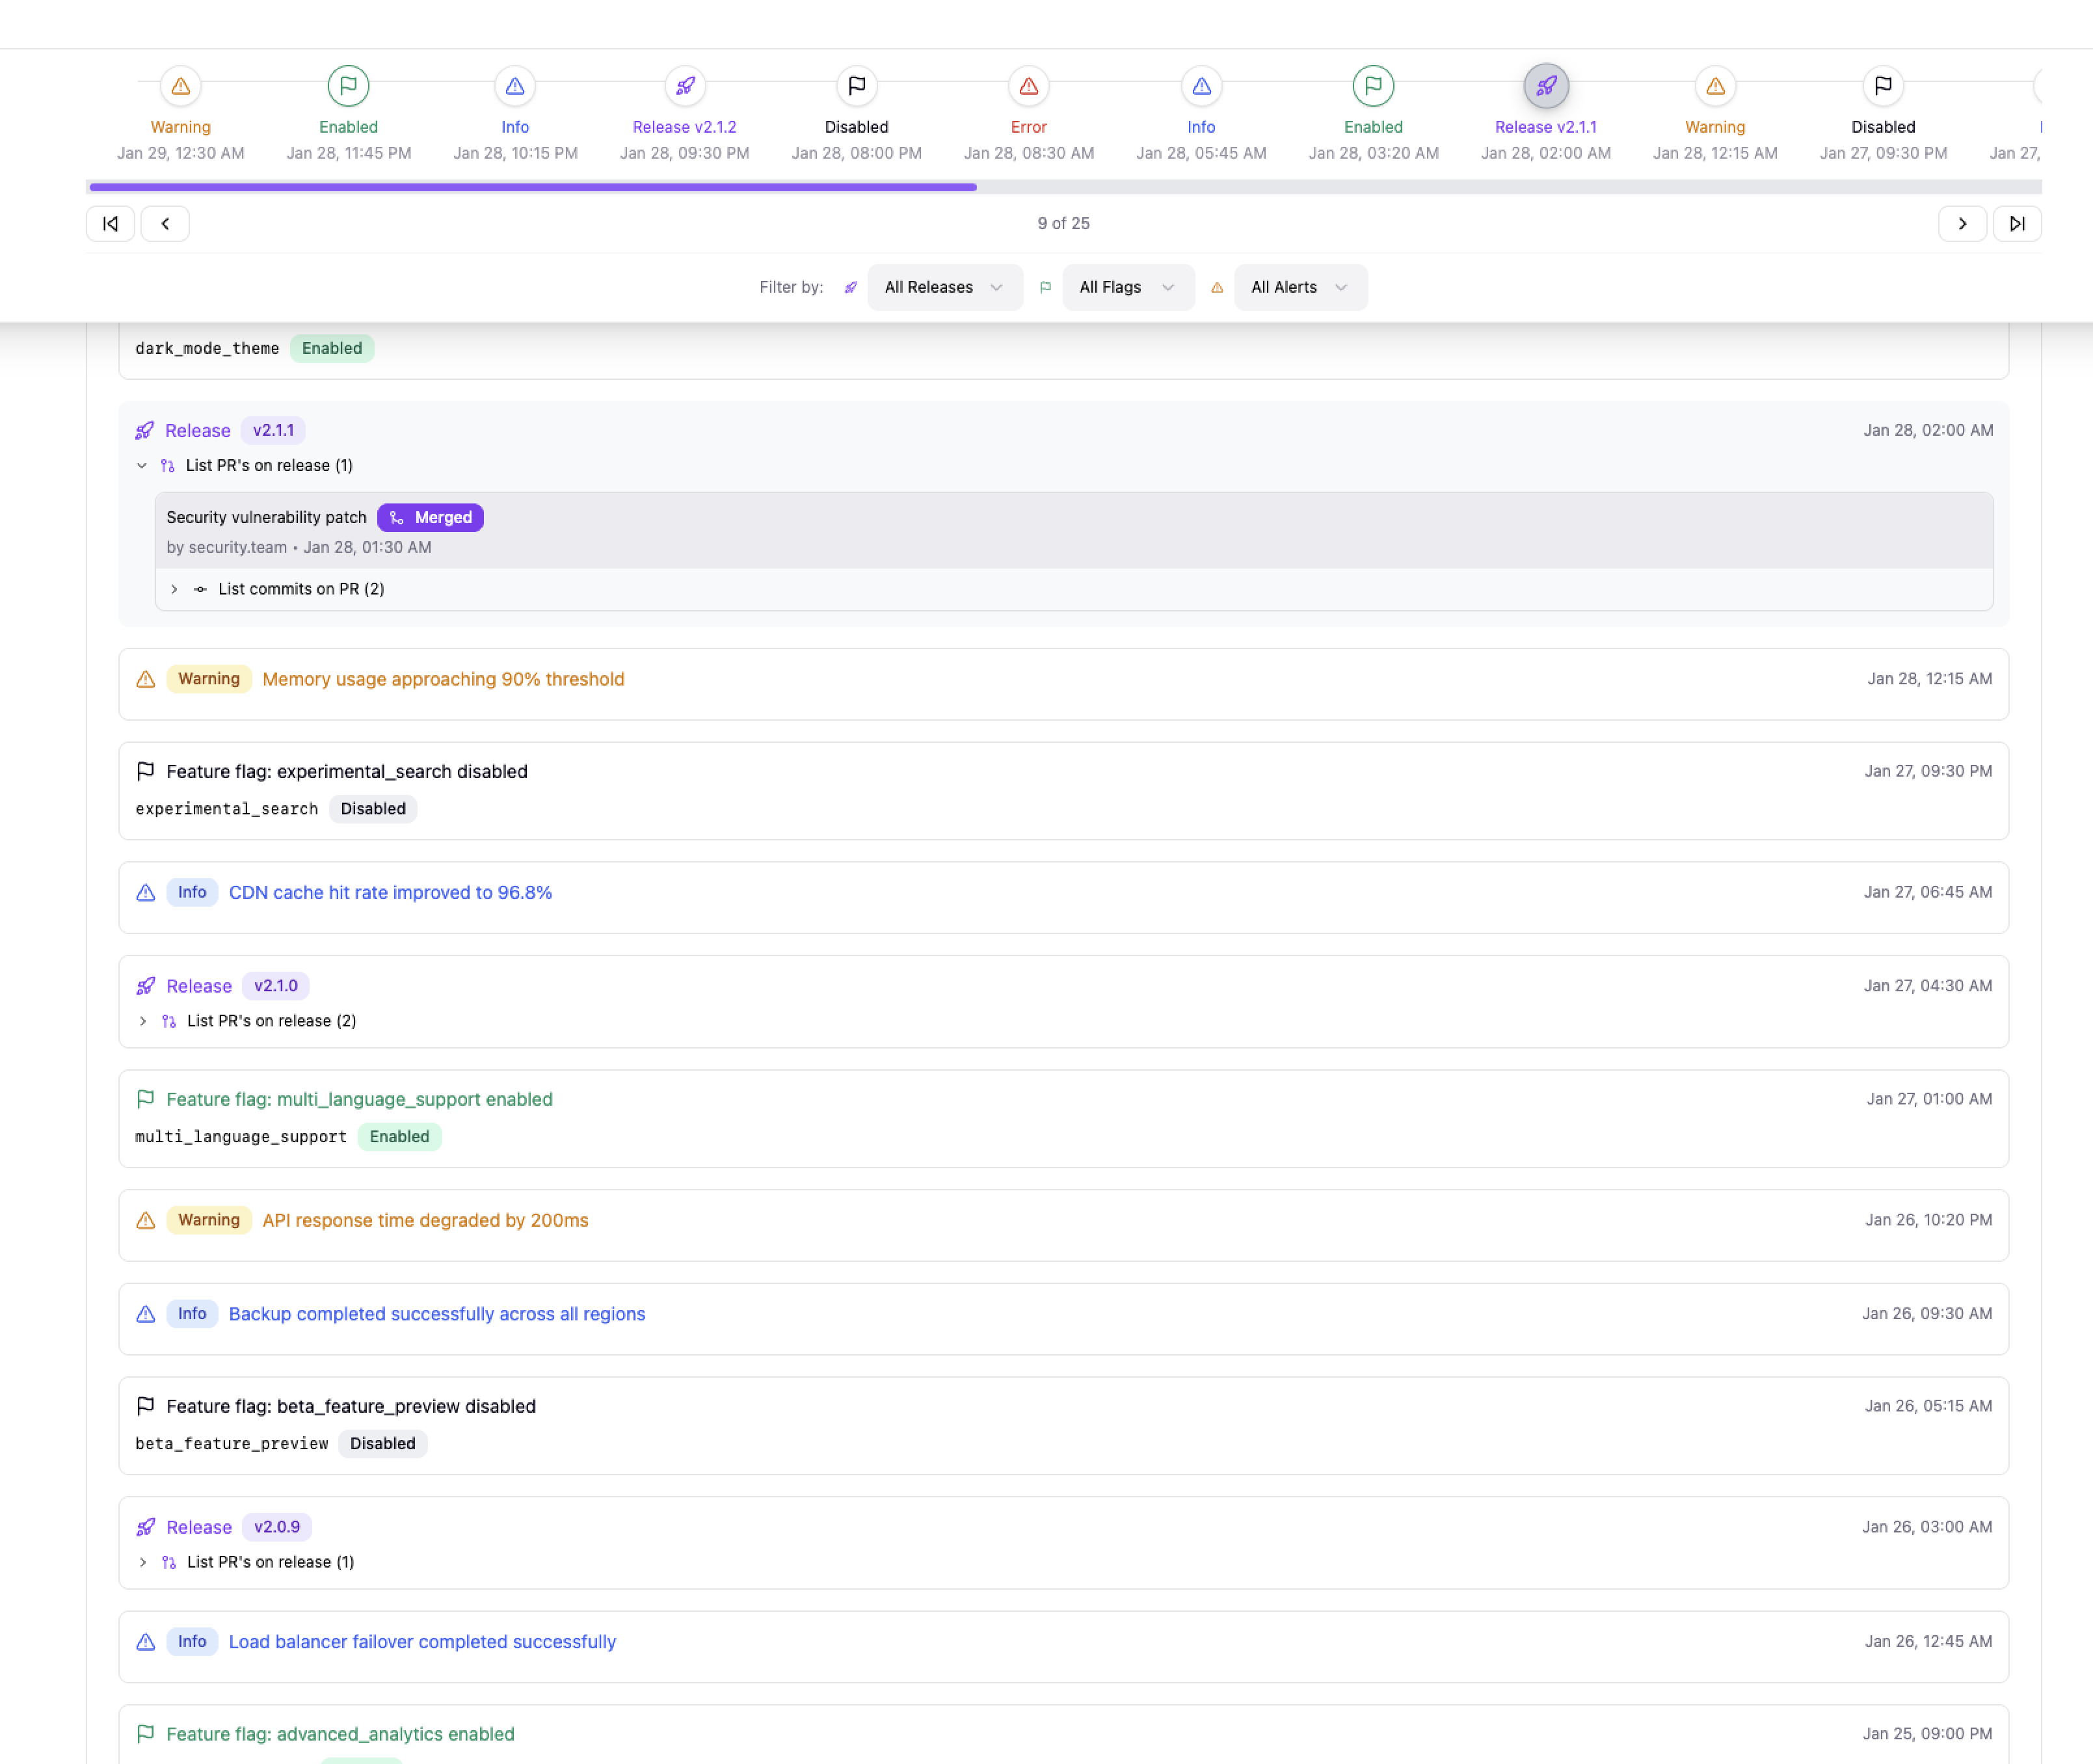This screenshot has height=1764, width=2093.
Task: Open the Release v2.1.2 rocket marker
Action: point(685,86)
